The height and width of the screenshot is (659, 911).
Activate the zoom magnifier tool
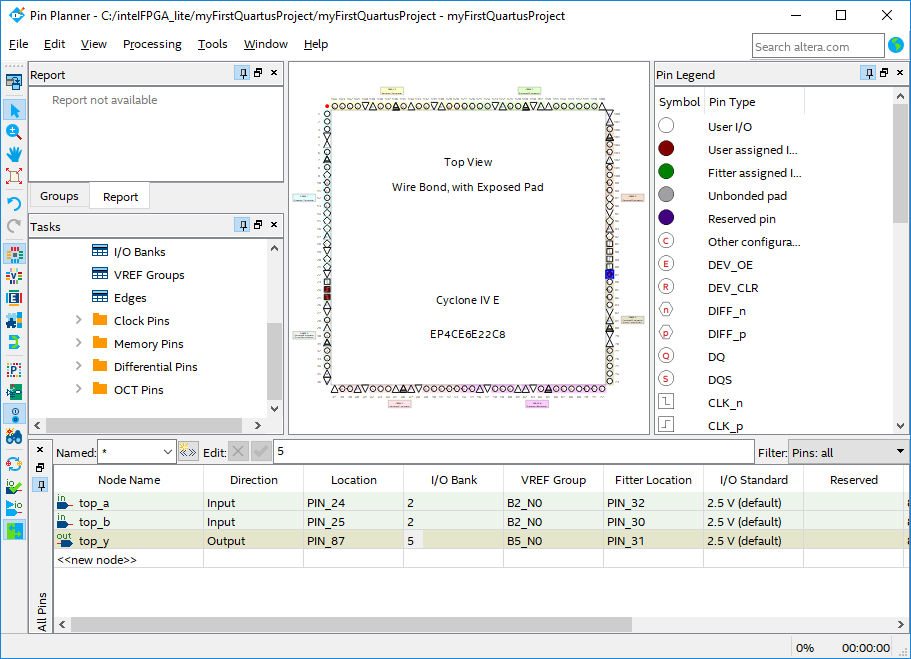[14, 132]
